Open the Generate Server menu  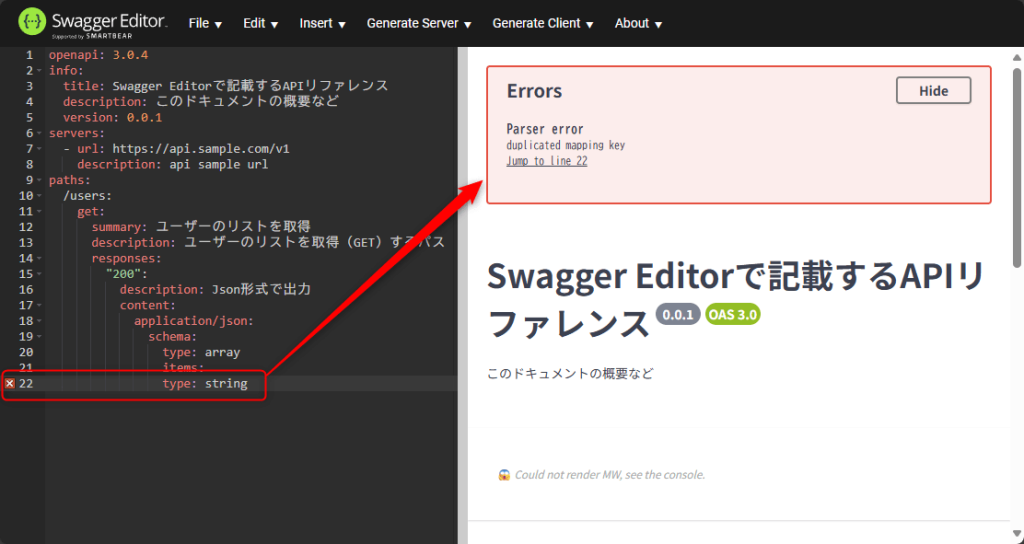tap(419, 24)
